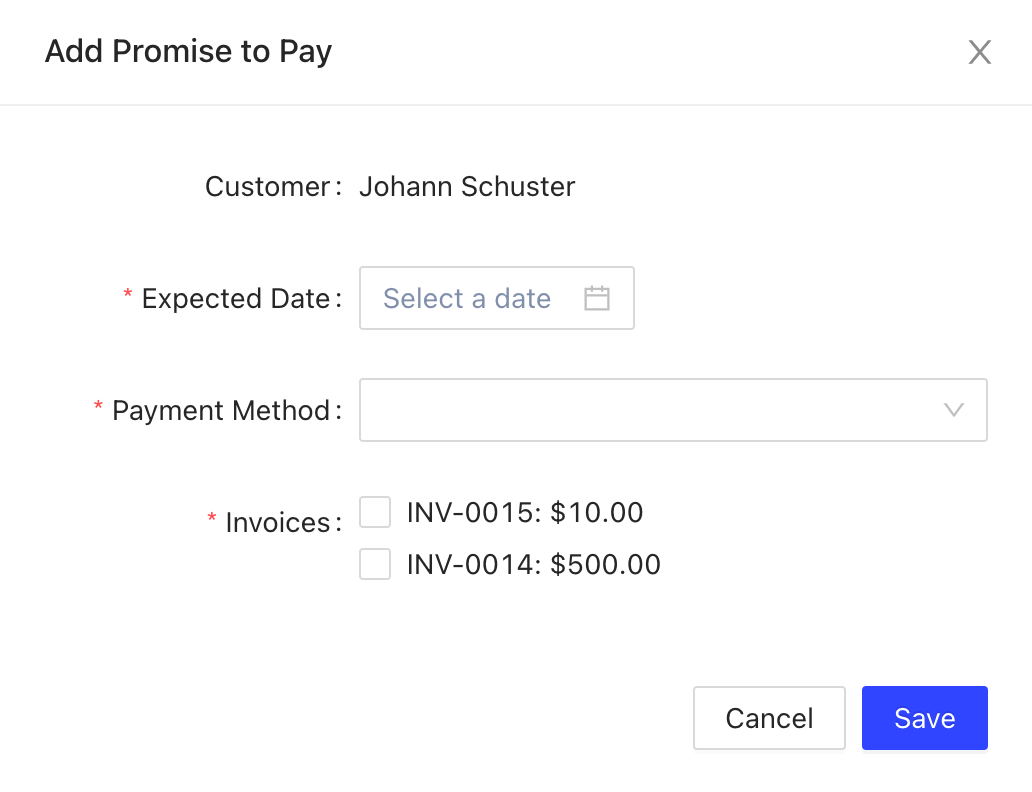Viewport: 1032px width, 792px height.
Task: Click the calendar icon in Expected Date
Action: tap(597, 298)
